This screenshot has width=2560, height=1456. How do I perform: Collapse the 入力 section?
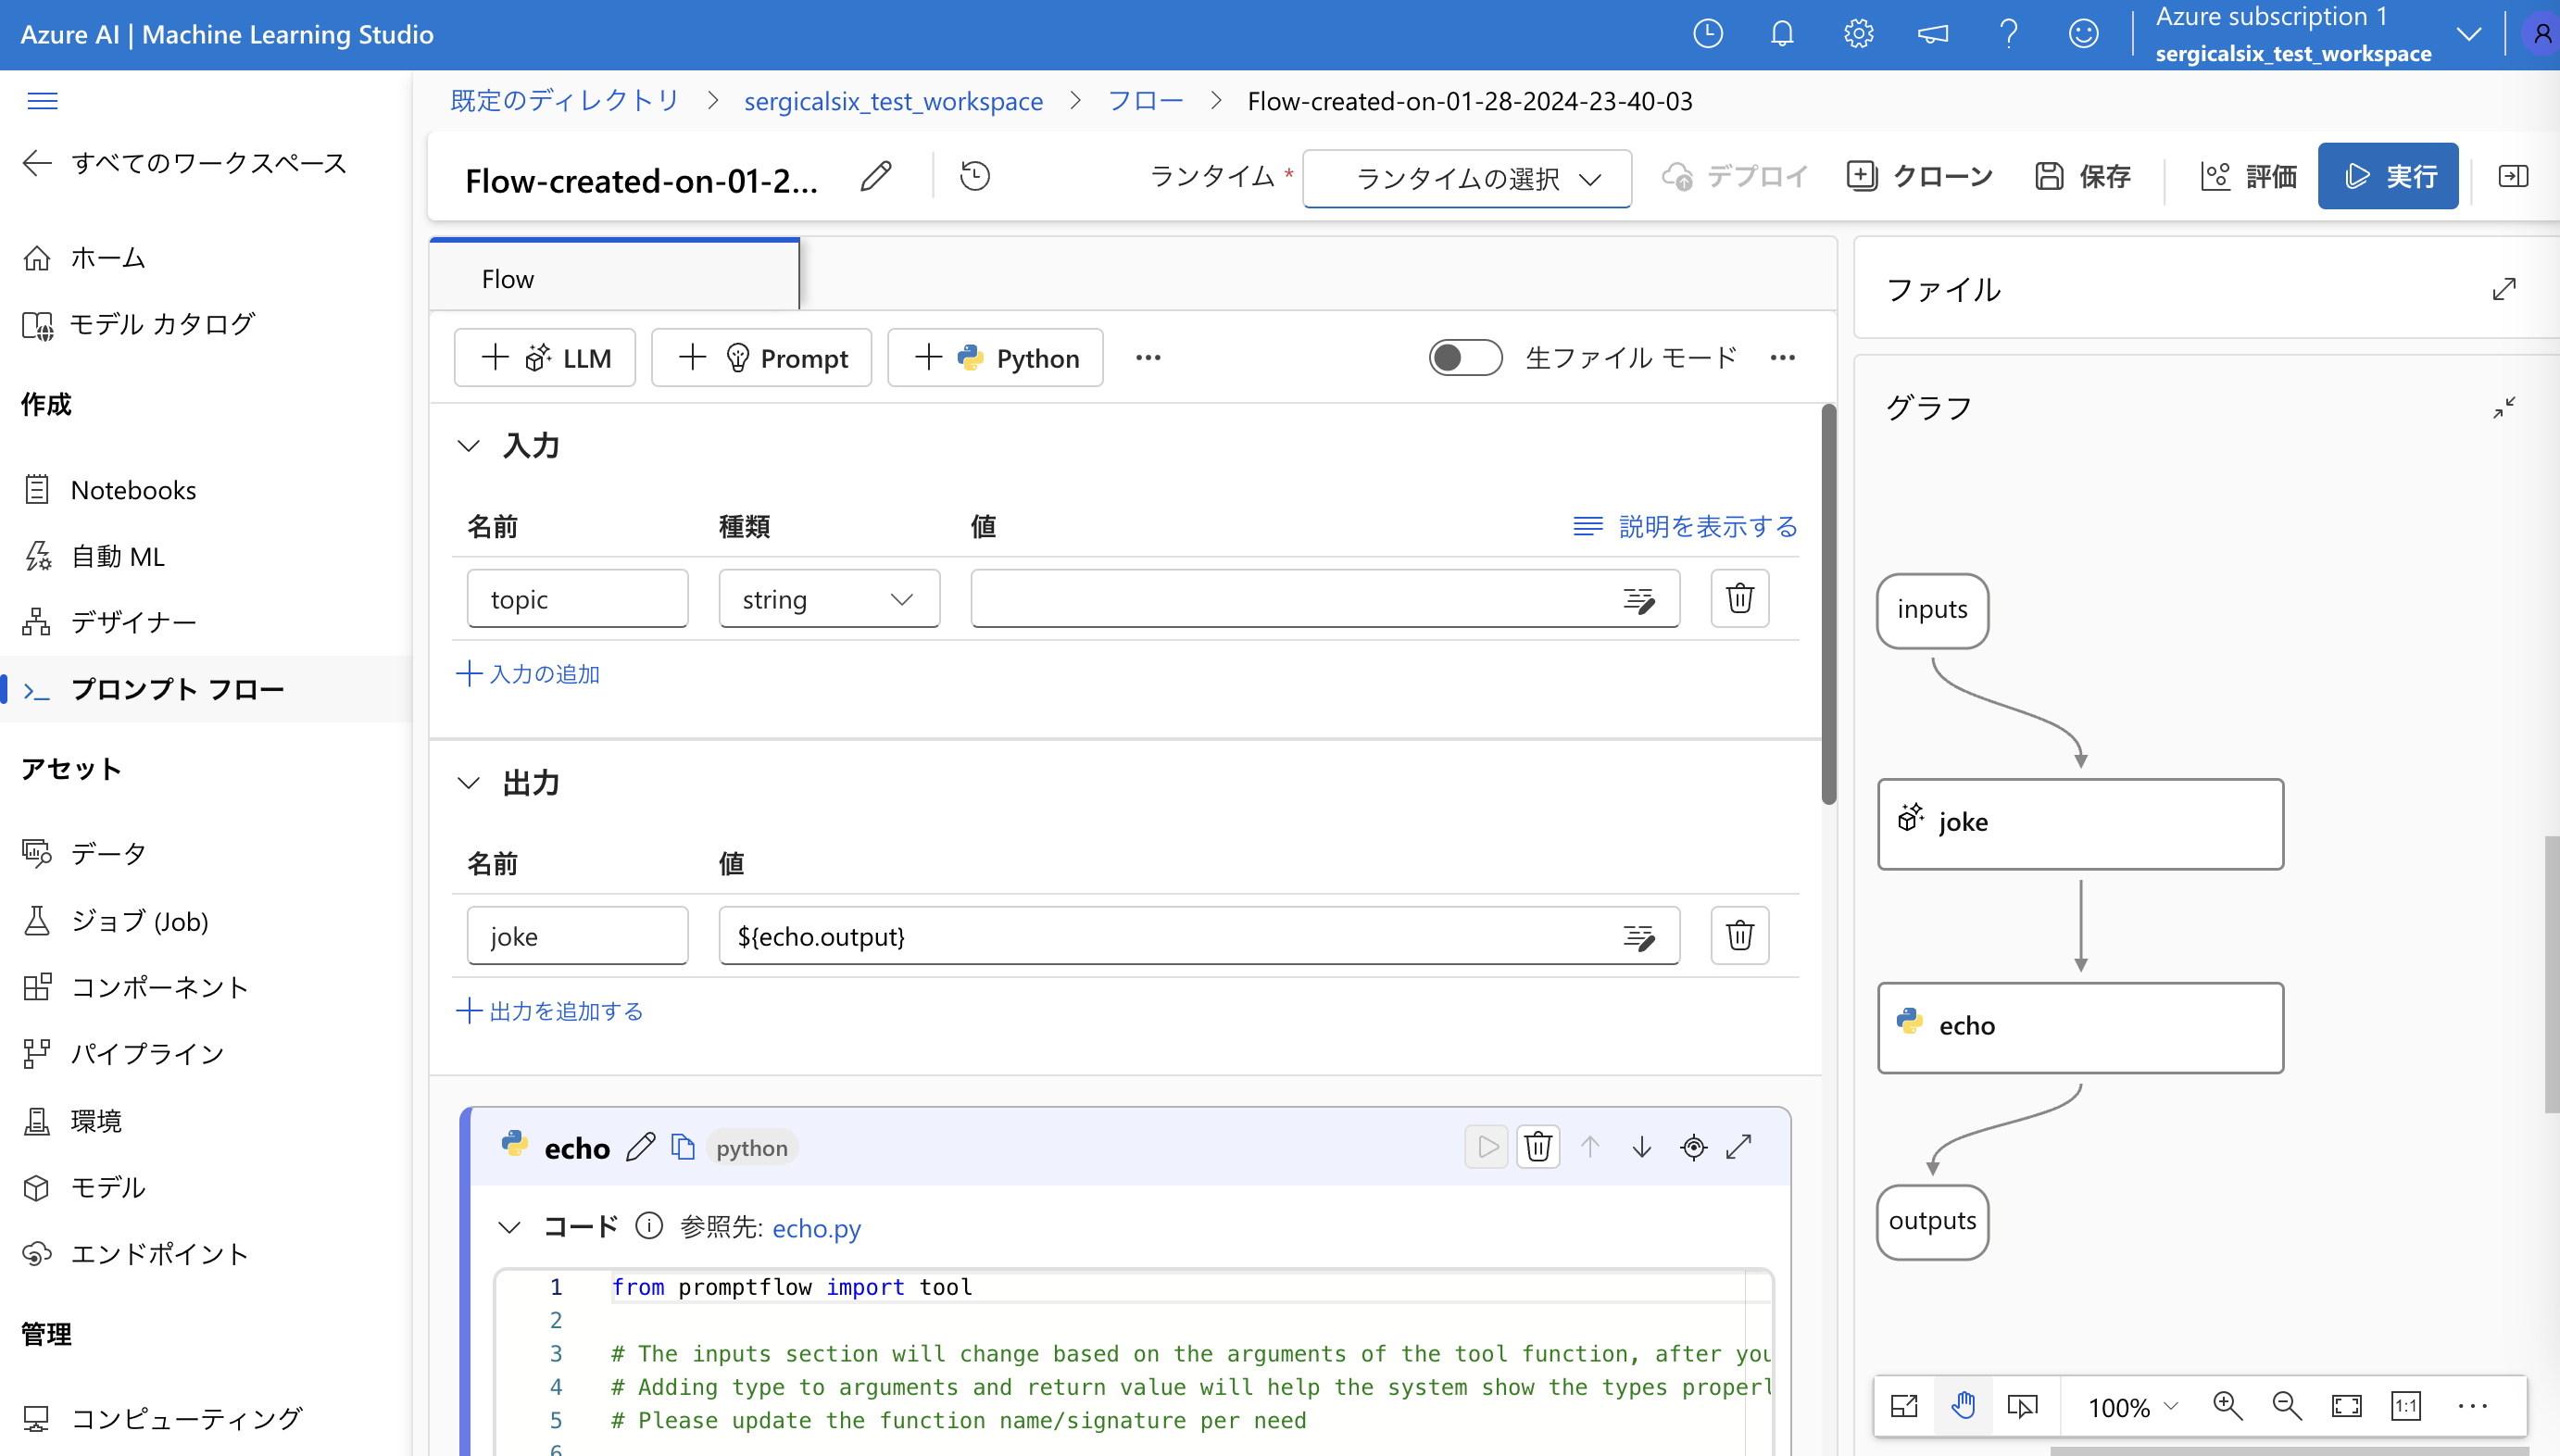(469, 445)
